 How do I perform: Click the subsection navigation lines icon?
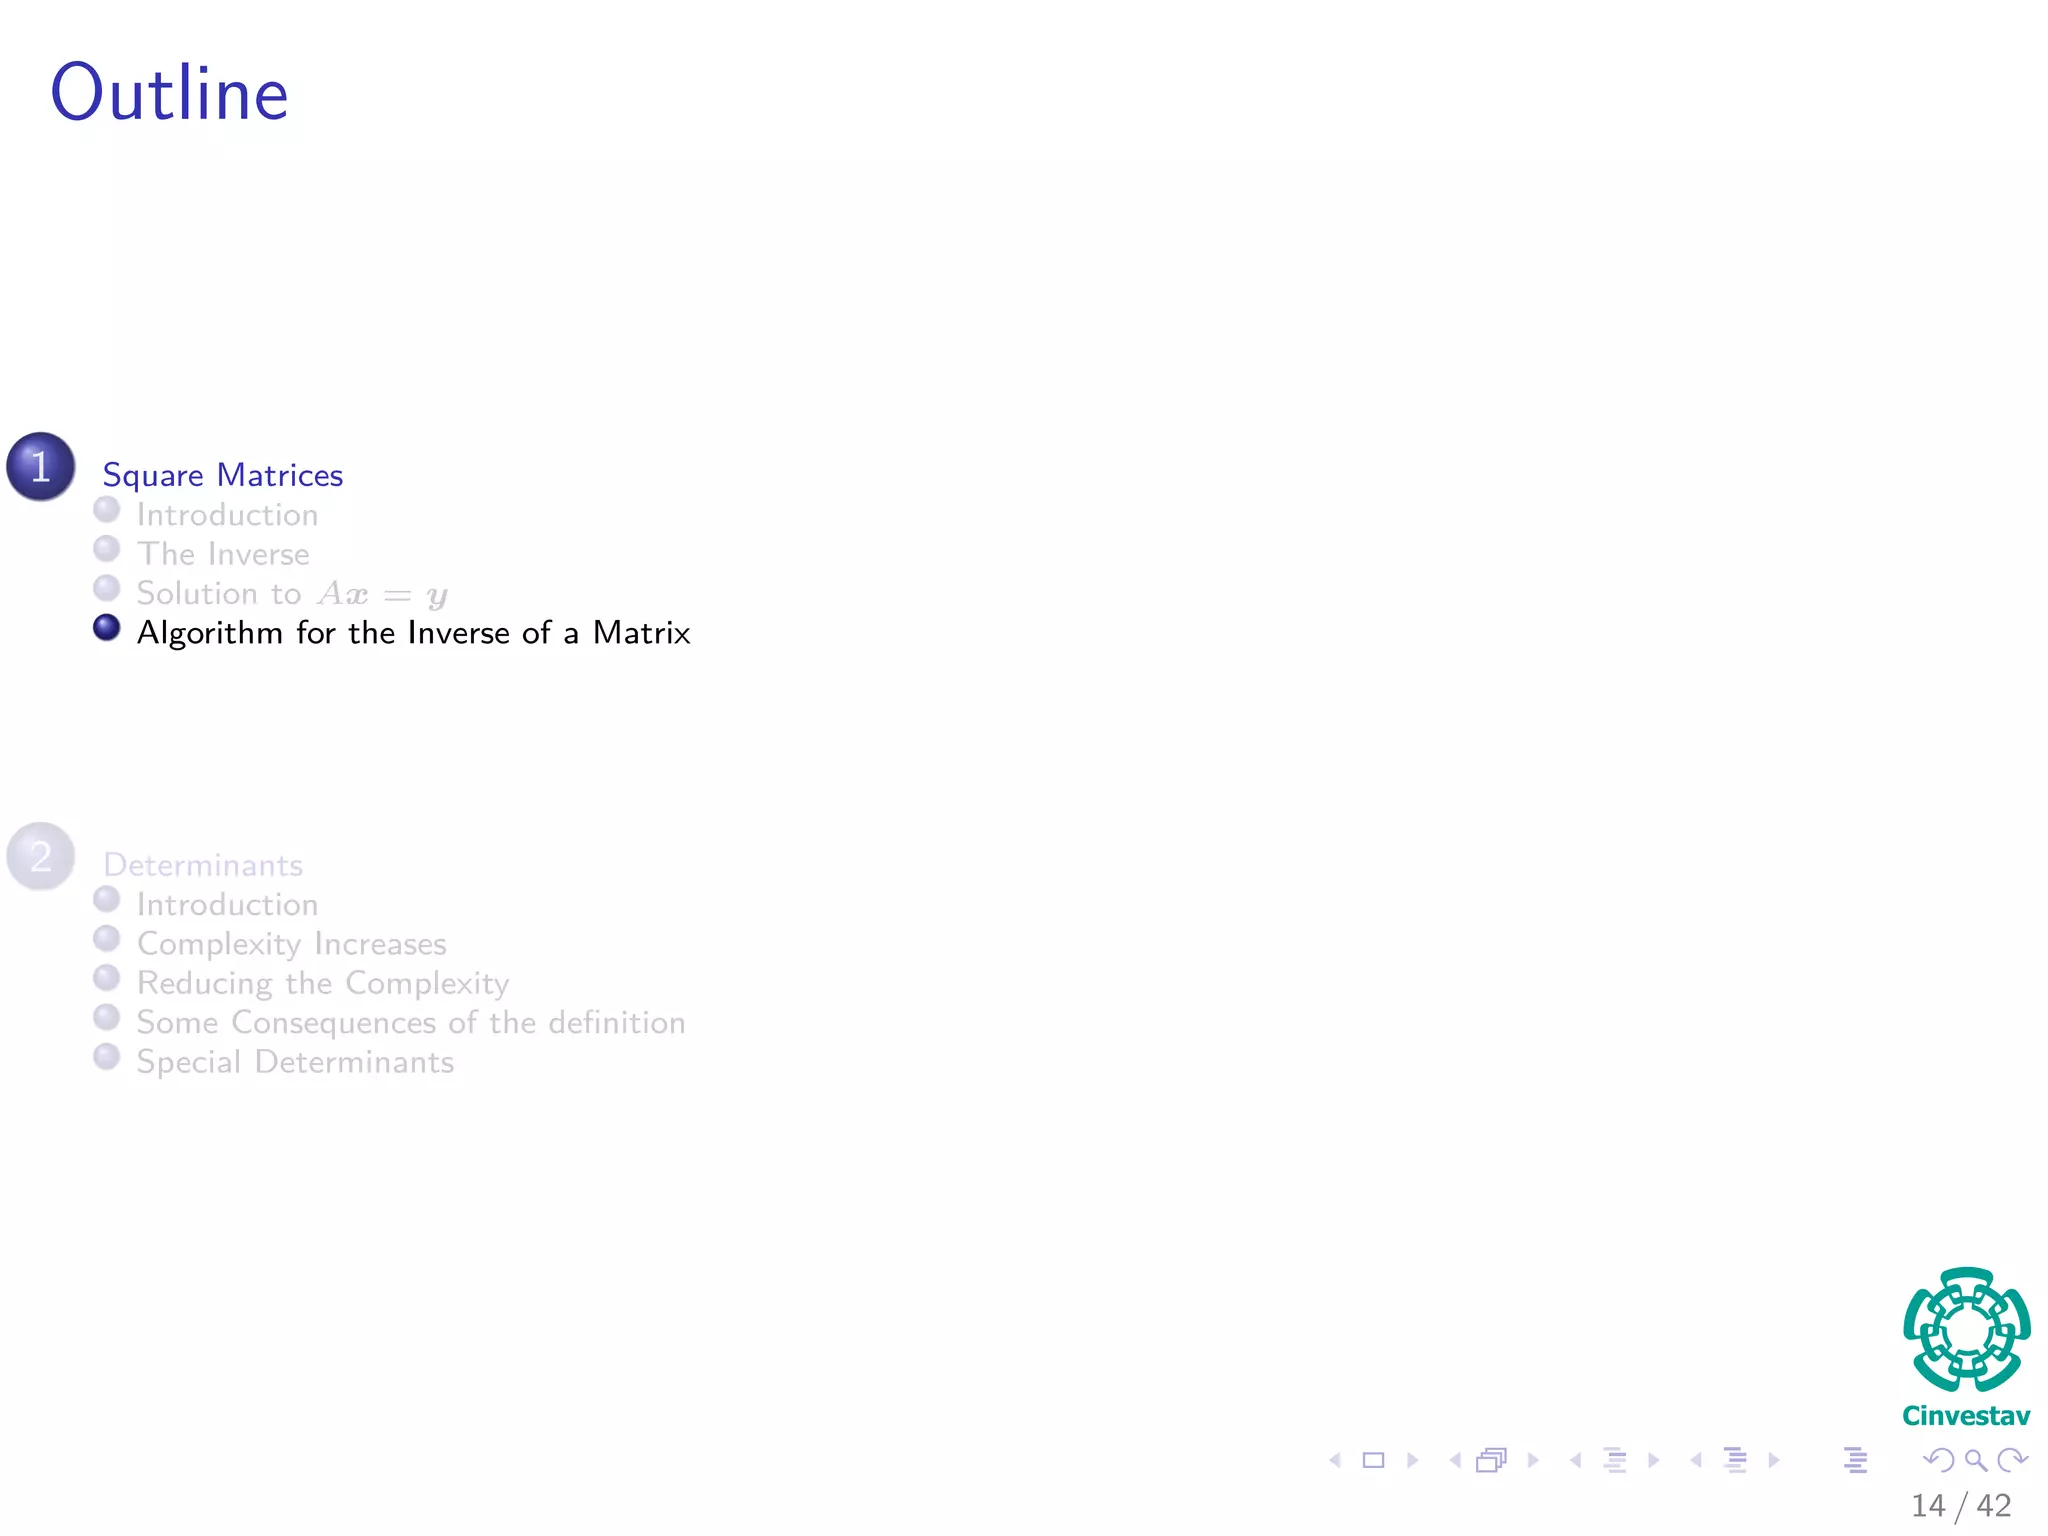point(1614,1460)
